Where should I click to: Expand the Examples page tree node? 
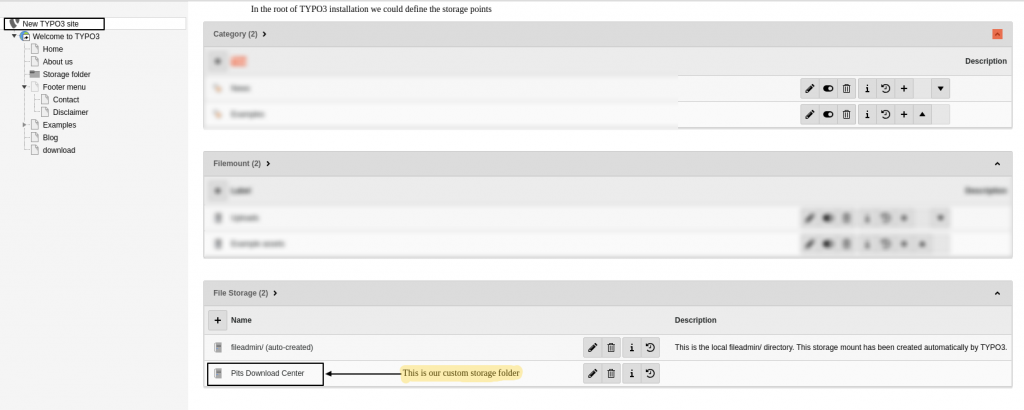point(24,125)
